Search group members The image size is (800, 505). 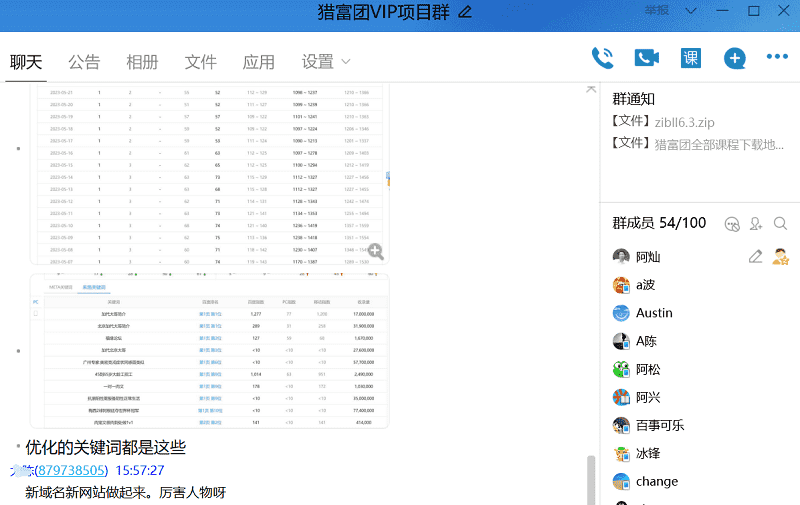(x=780, y=223)
